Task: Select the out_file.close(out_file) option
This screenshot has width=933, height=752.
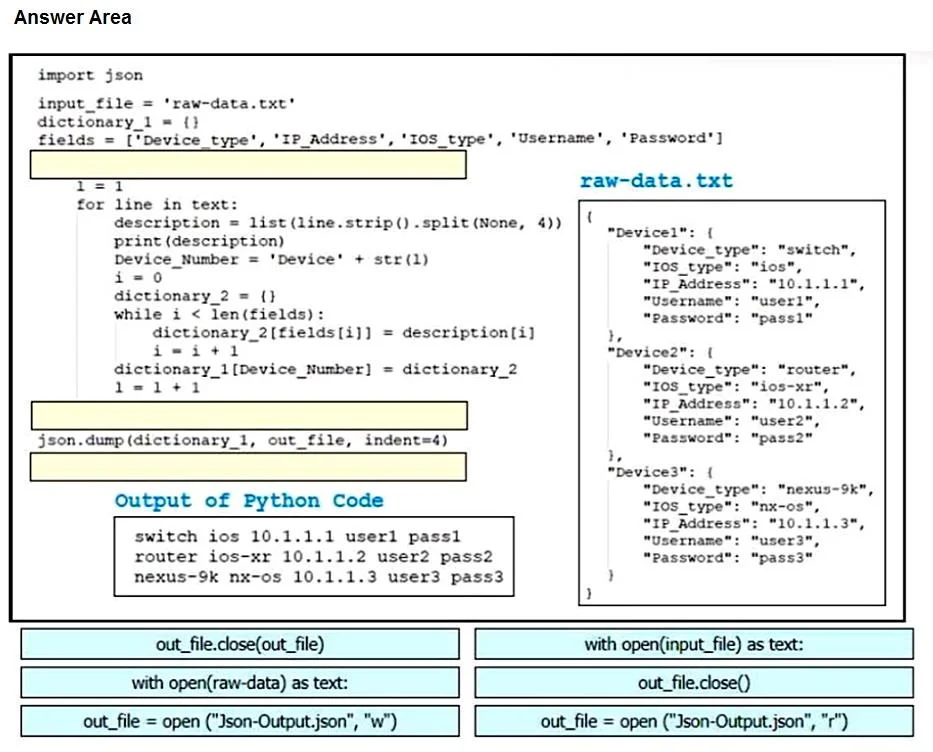Action: (240, 644)
